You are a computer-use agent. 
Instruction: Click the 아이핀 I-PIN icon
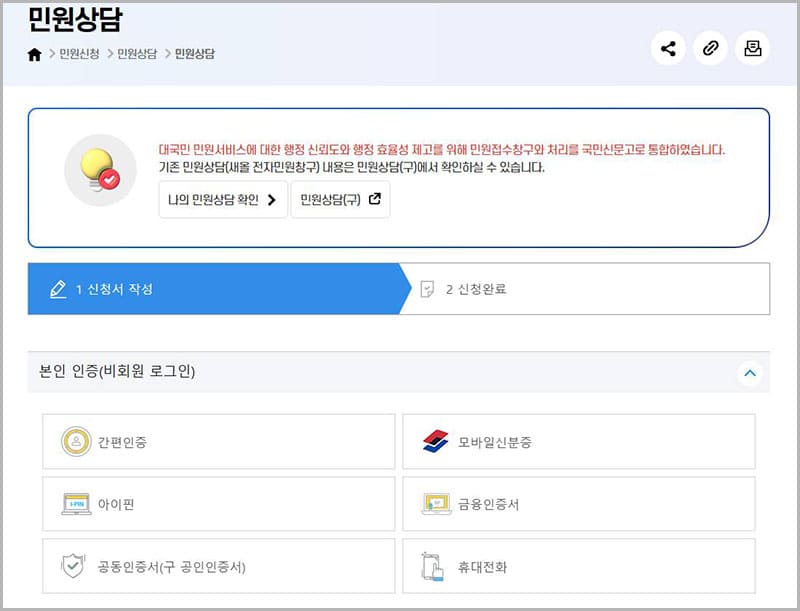(76, 504)
